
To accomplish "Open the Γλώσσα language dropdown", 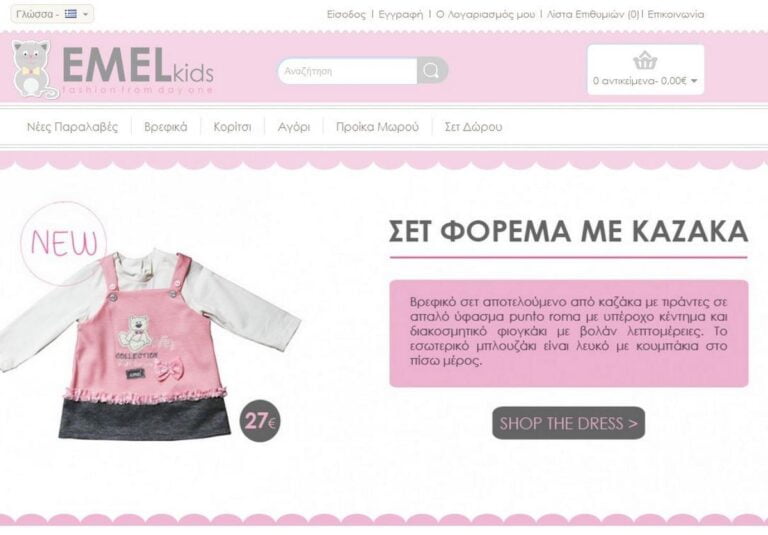I will pos(52,14).
